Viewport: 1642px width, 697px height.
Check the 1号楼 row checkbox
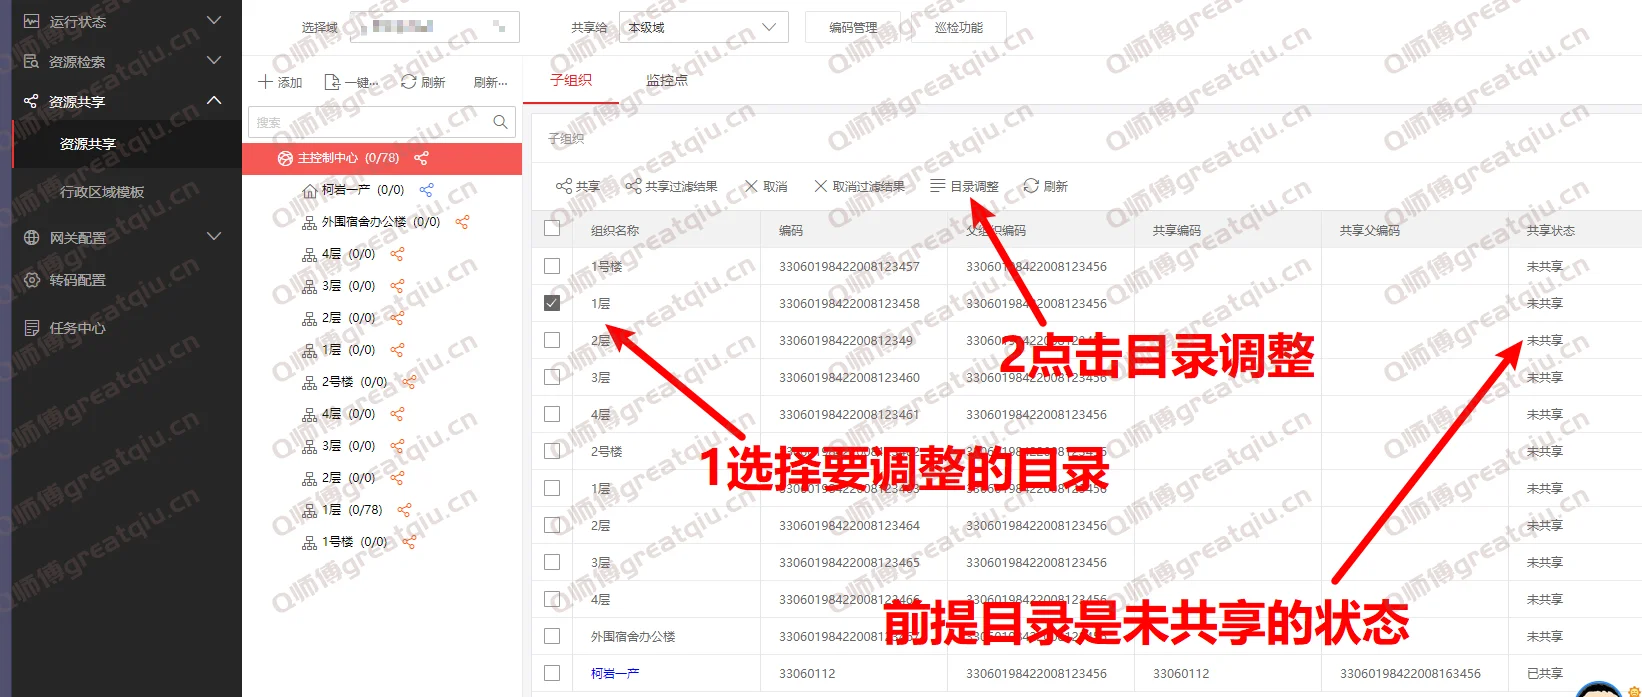(552, 266)
